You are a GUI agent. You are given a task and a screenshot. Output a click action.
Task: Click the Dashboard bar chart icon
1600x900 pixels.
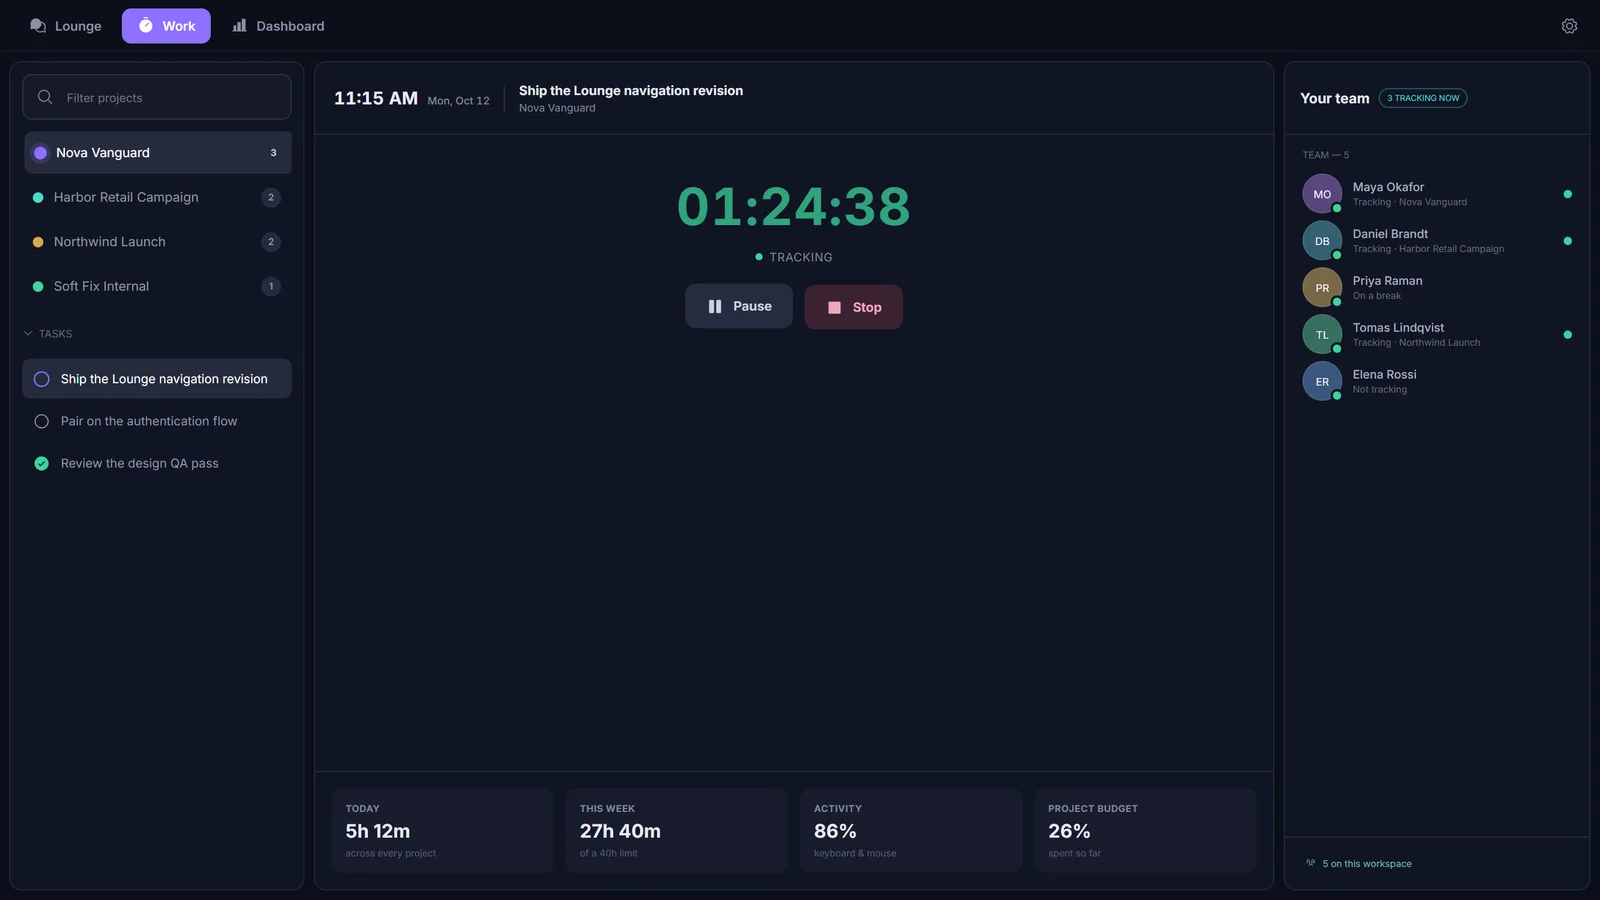(240, 26)
